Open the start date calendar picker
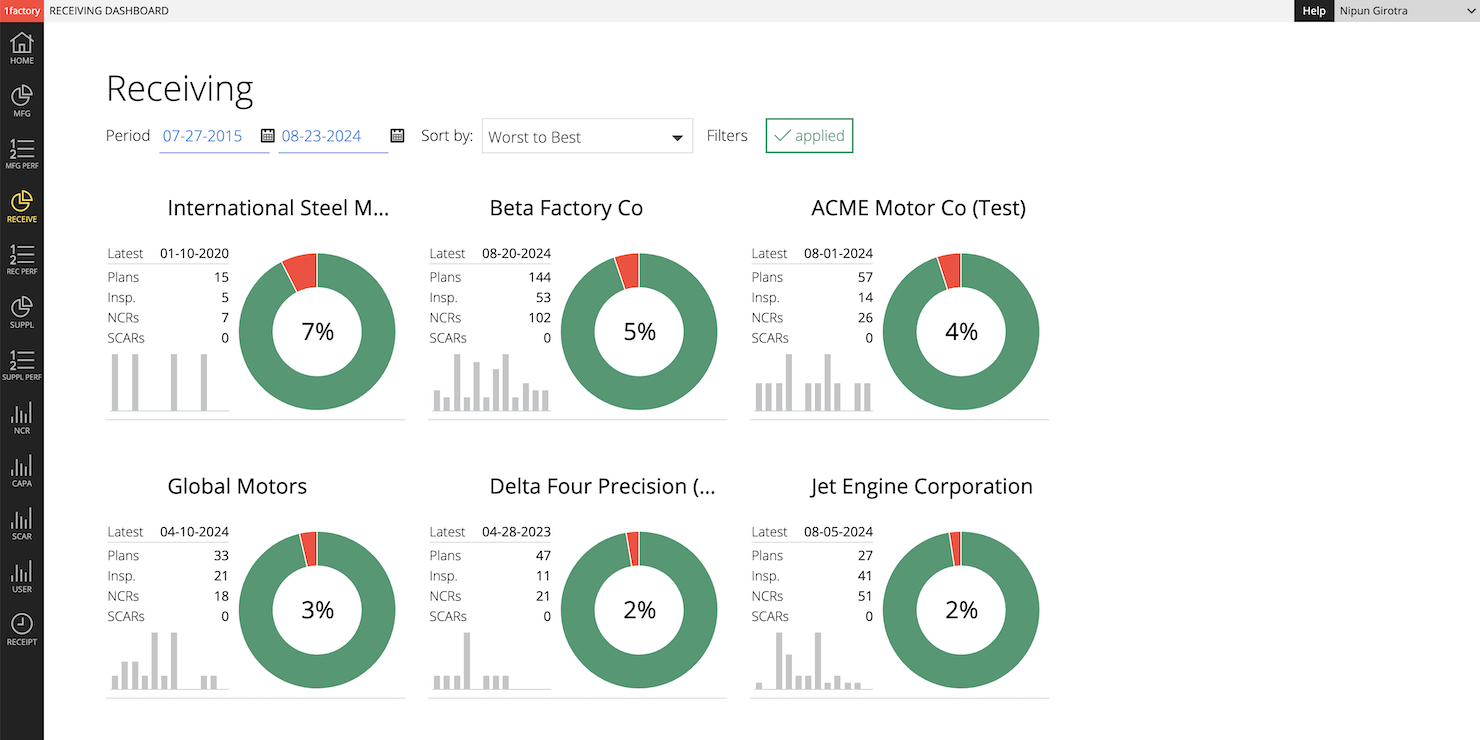This screenshot has height=740, width=1480. tap(267, 136)
